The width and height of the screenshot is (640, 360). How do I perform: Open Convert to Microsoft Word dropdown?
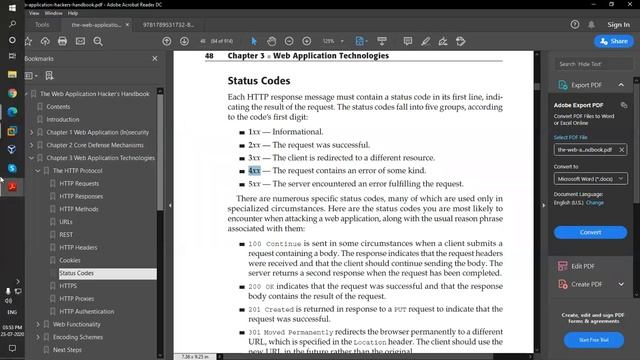[591, 179]
